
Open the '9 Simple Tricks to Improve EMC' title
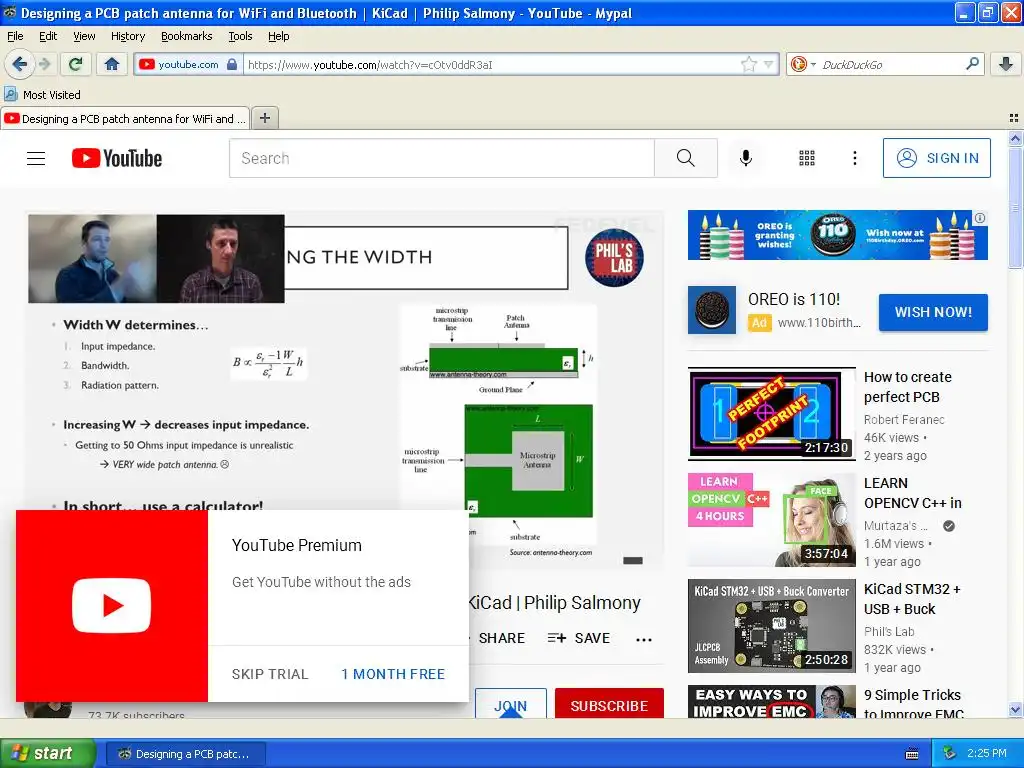[x=913, y=704]
